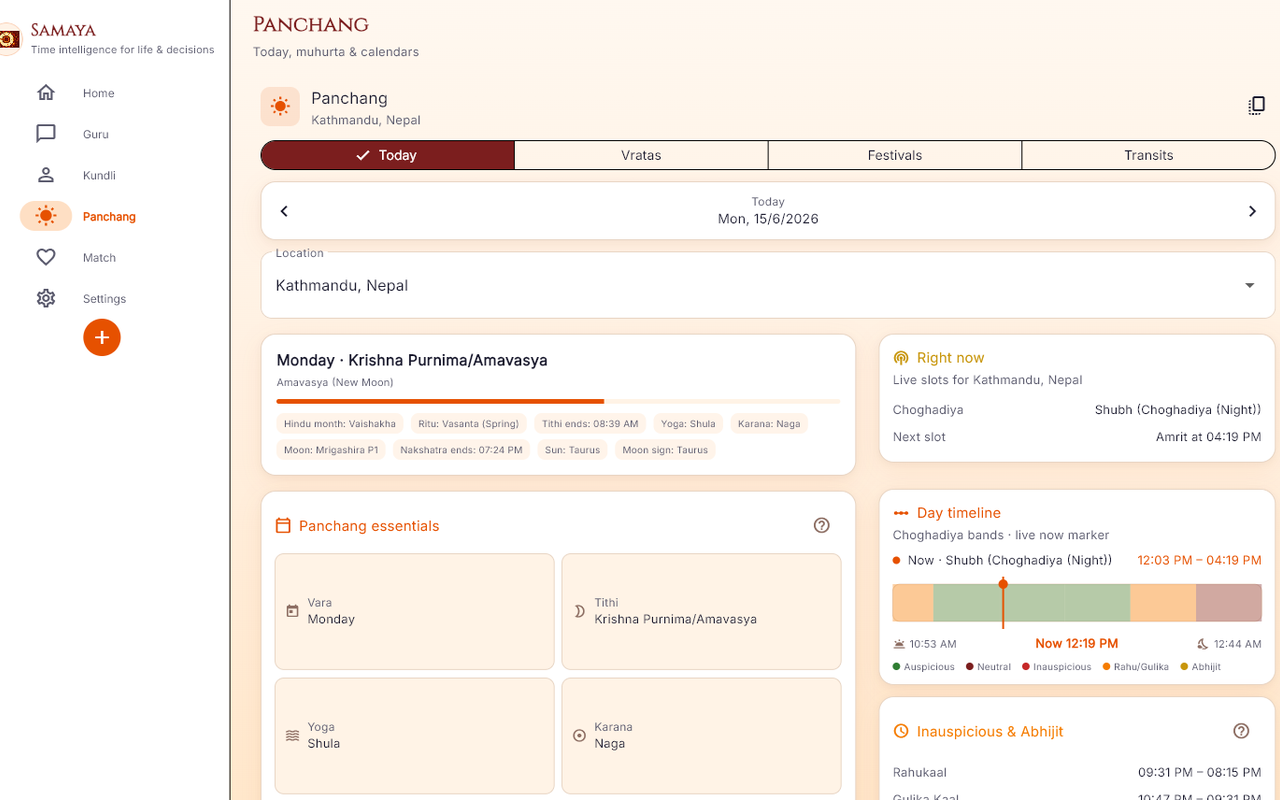Open Match from sidebar label
Screen dimensions: 1280x800
[99, 257]
